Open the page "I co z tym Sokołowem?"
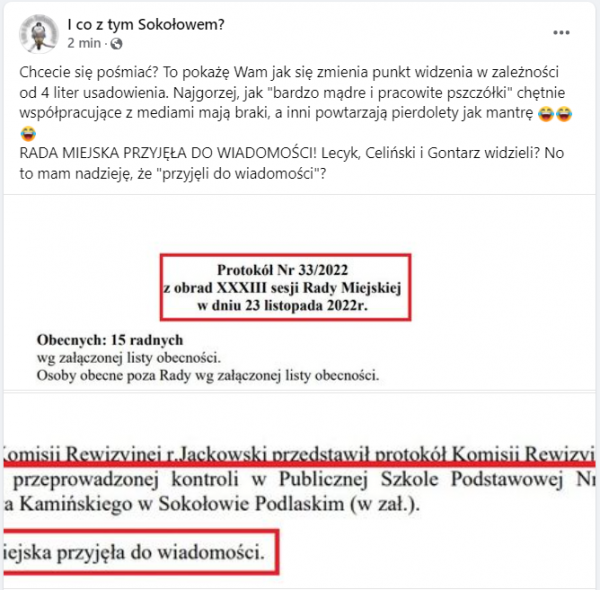 point(146,24)
